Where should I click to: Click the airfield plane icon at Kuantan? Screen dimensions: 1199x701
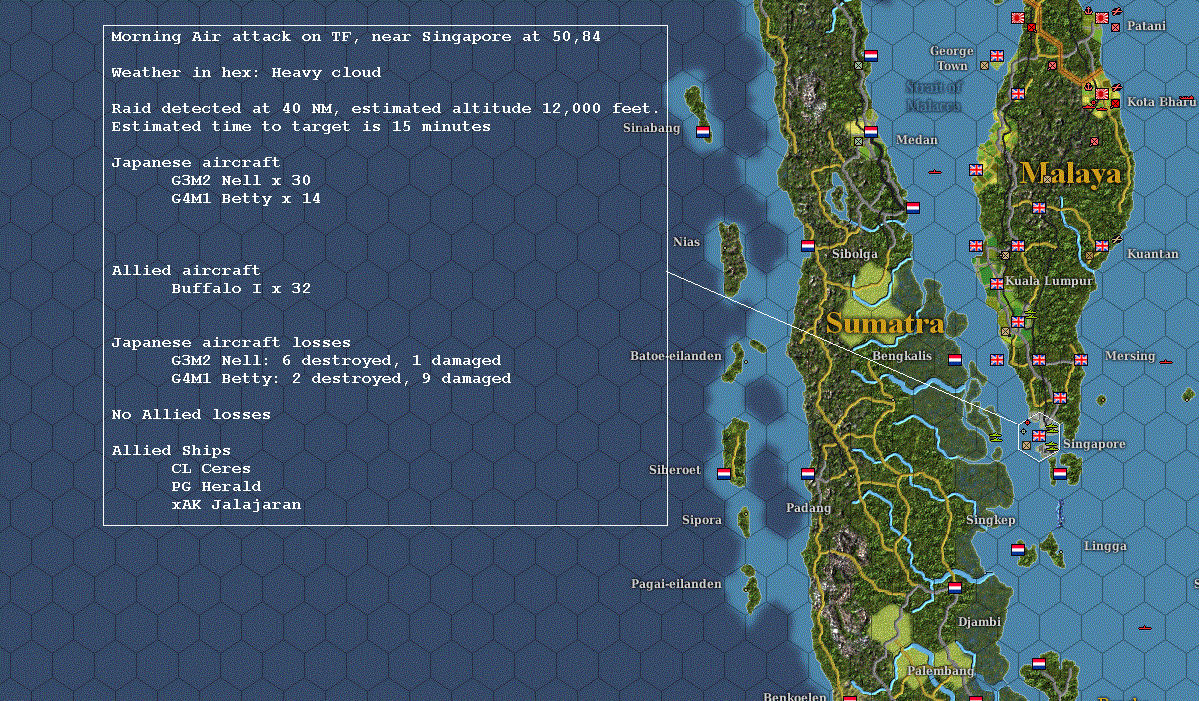pyautogui.click(x=1117, y=239)
